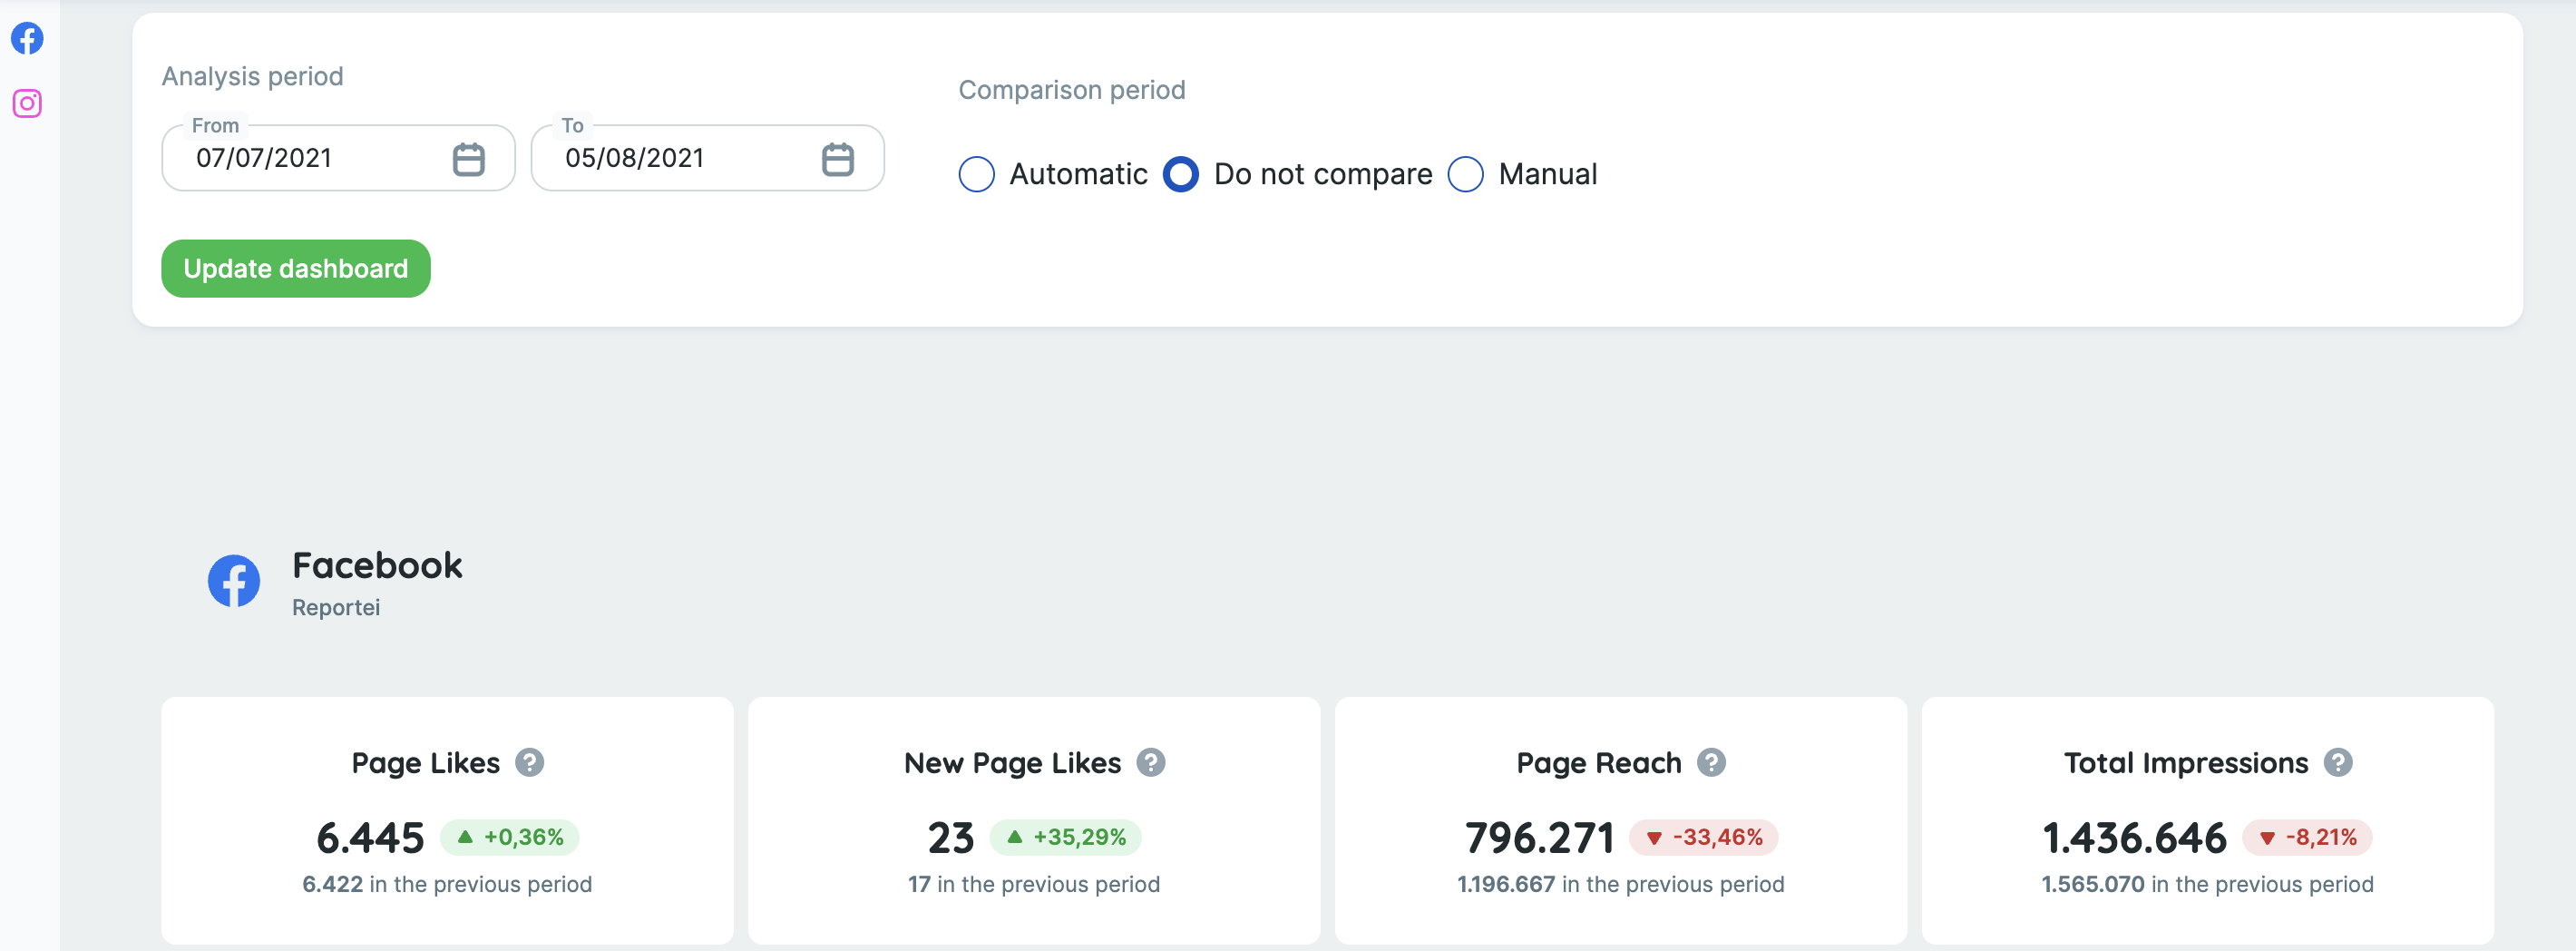
Task: Click the -33,46% Page Reach badge
Action: [x=1703, y=838]
